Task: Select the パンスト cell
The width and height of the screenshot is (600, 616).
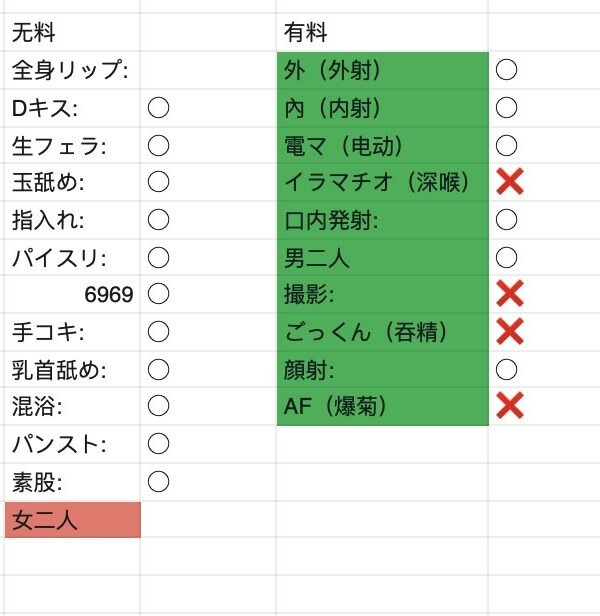Action: (72, 444)
